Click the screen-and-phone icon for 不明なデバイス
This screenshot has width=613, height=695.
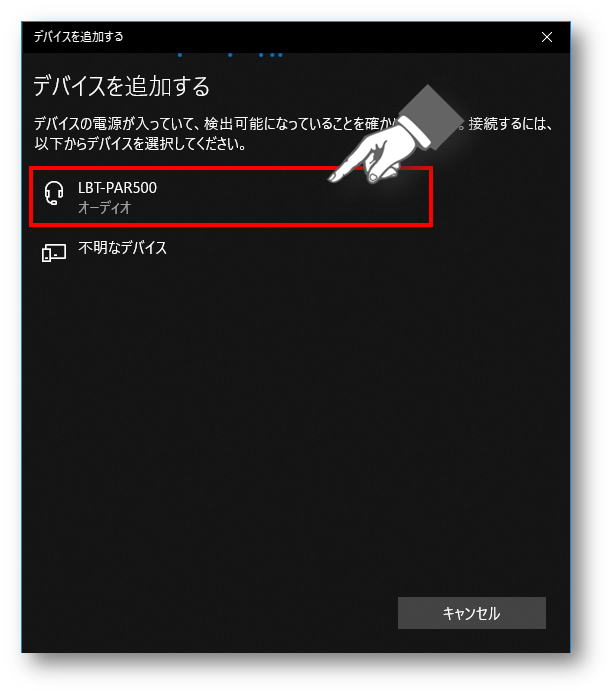pyautogui.click(x=54, y=253)
